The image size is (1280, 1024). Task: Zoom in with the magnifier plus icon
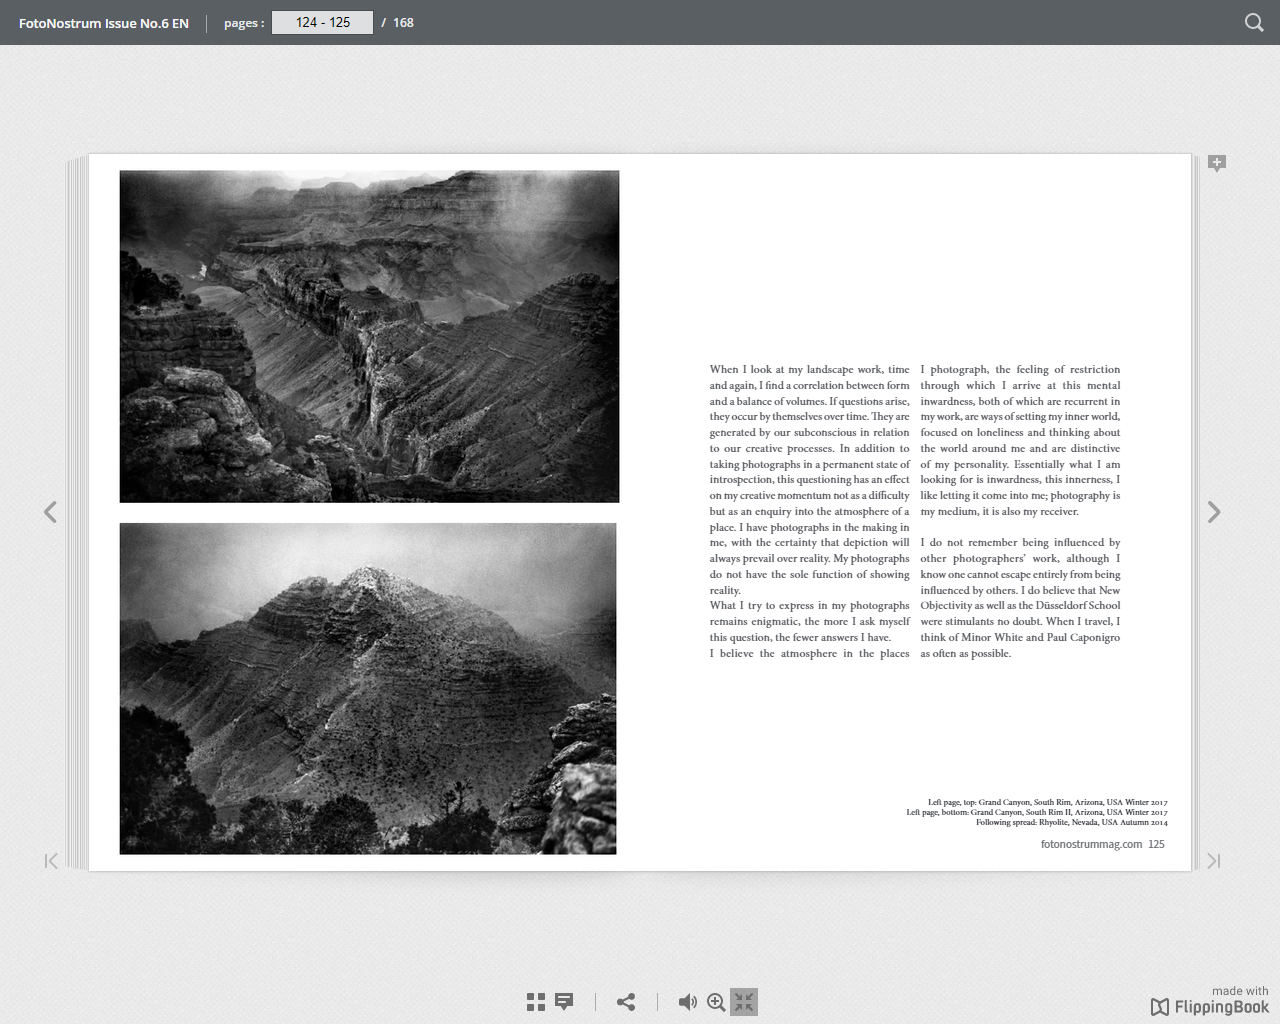pyautogui.click(x=716, y=1002)
